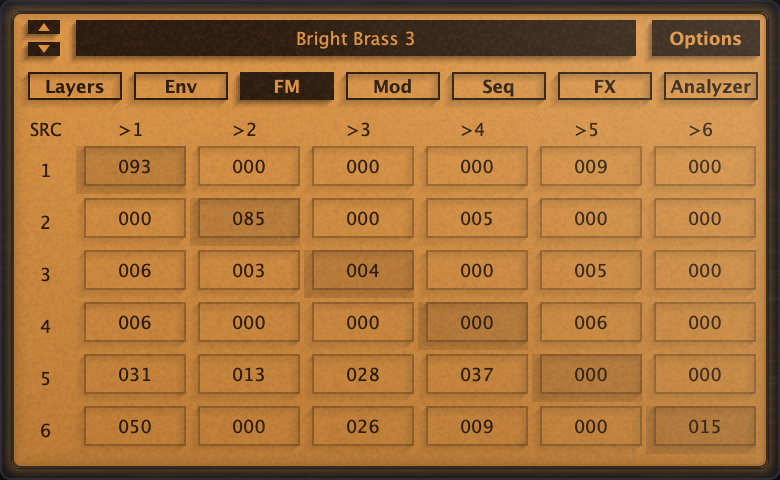Screen dimensions: 780x480
Task: Click source 3 to >2 cell 003
Action: coord(249,270)
